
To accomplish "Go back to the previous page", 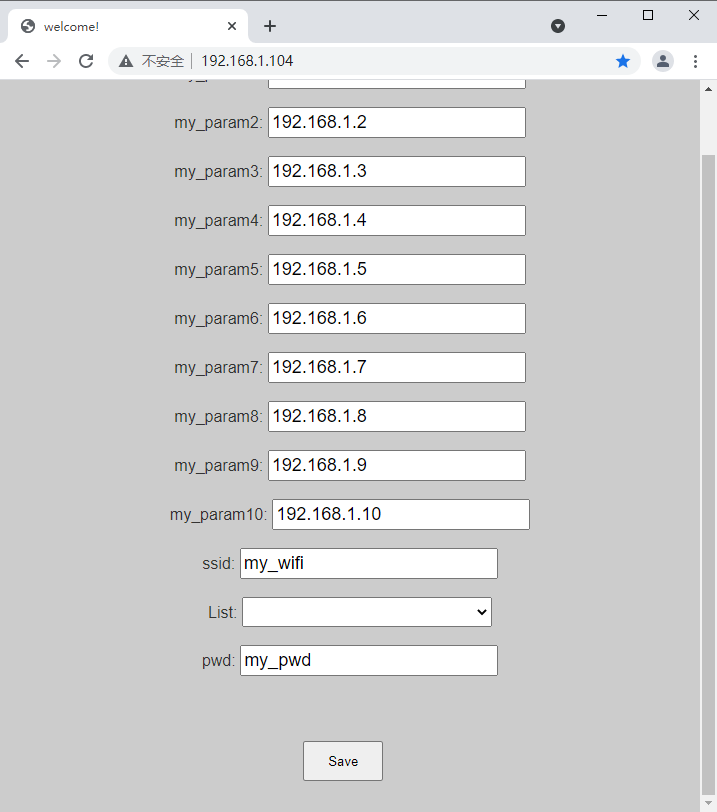I will click(x=22, y=61).
